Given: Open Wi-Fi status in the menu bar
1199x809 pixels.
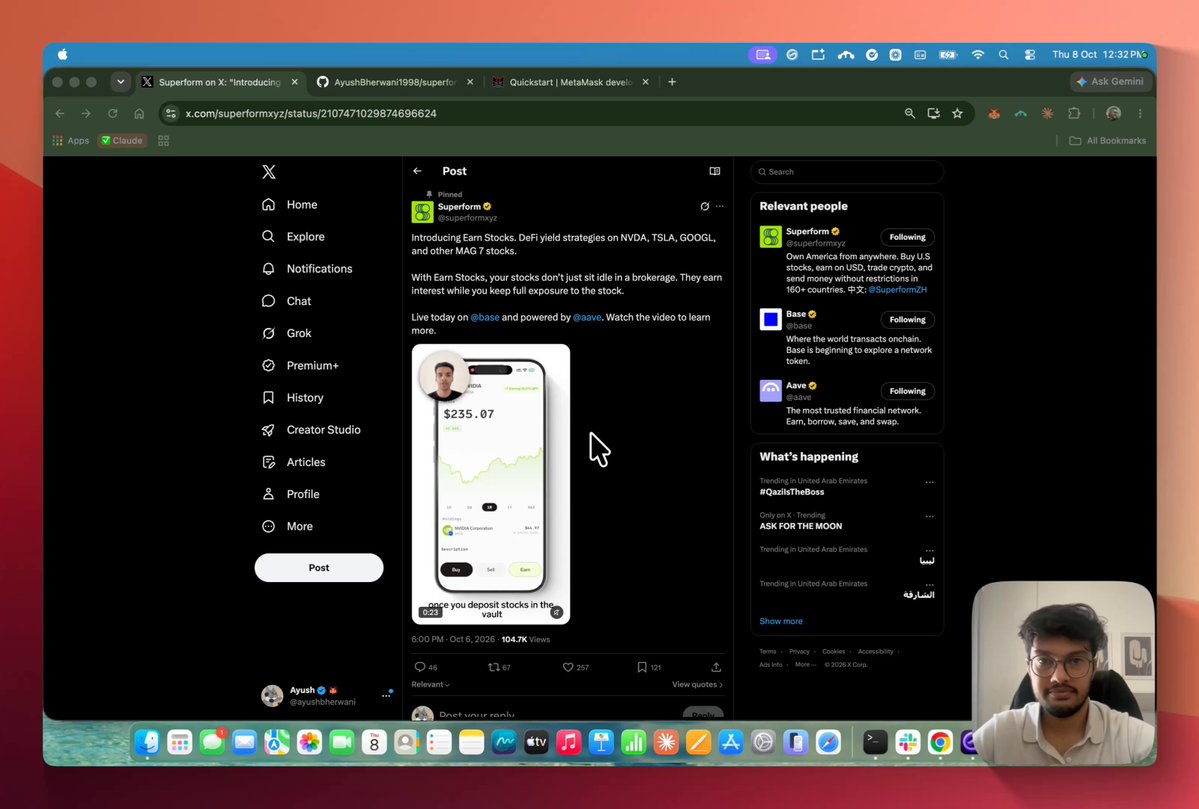Looking at the screenshot, I should (978, 55).
